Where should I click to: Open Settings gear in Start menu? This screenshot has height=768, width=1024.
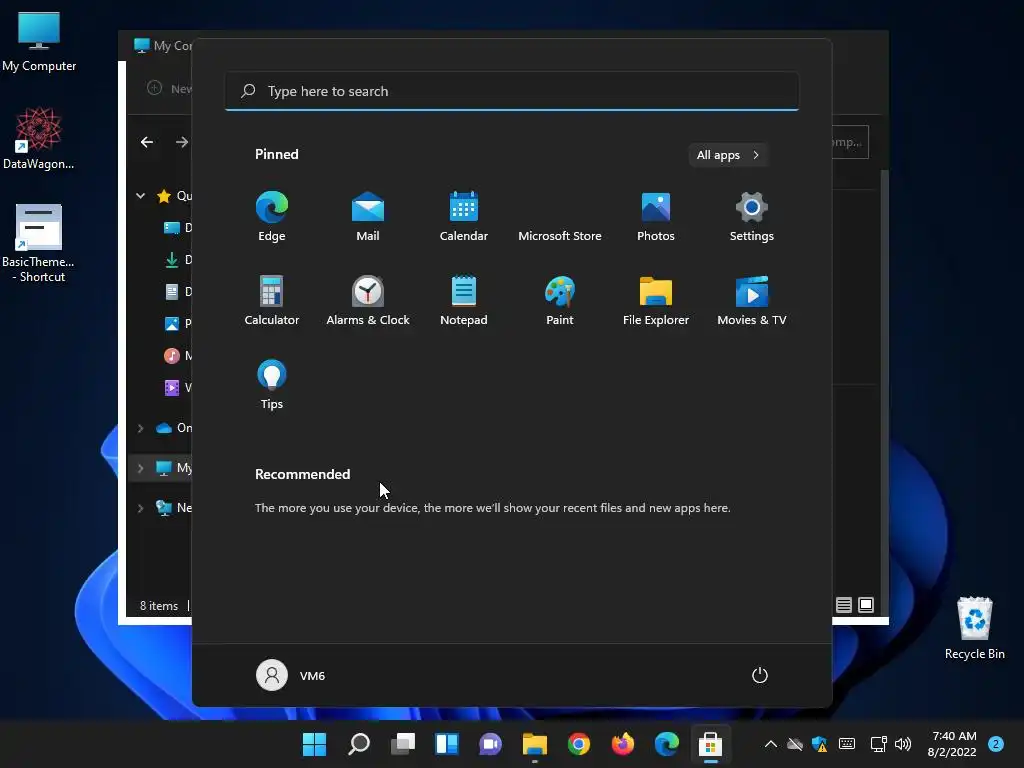[x=752, y=216]
